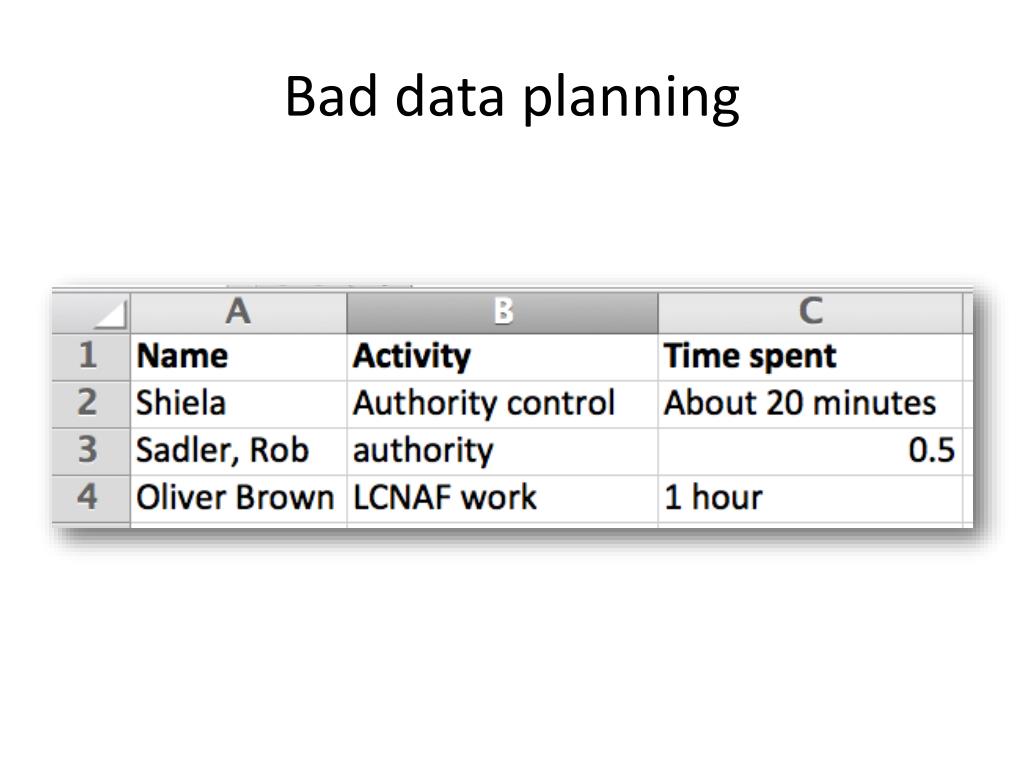Select the About 20 minutes cell
This screenshot has width=1024, height=768.
(810, 404)
